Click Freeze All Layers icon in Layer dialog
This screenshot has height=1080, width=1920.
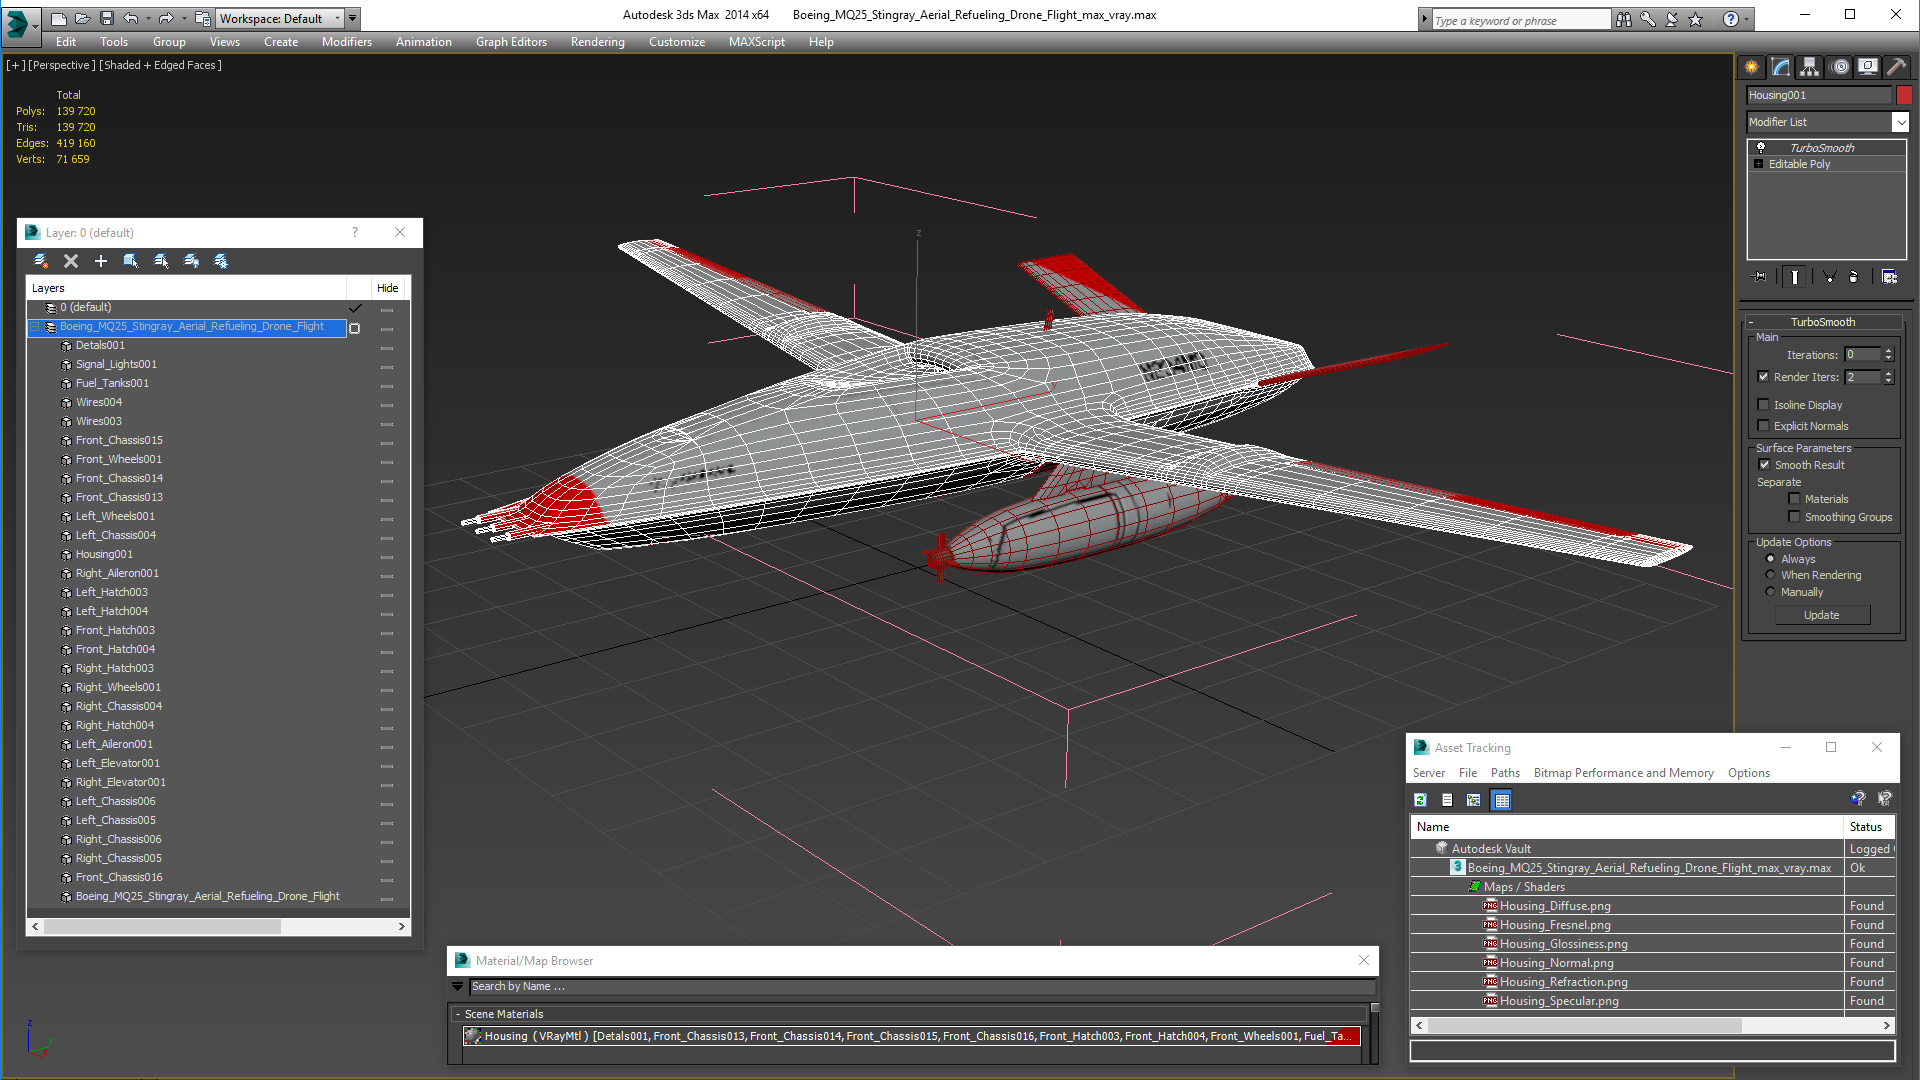click(221, 261)
